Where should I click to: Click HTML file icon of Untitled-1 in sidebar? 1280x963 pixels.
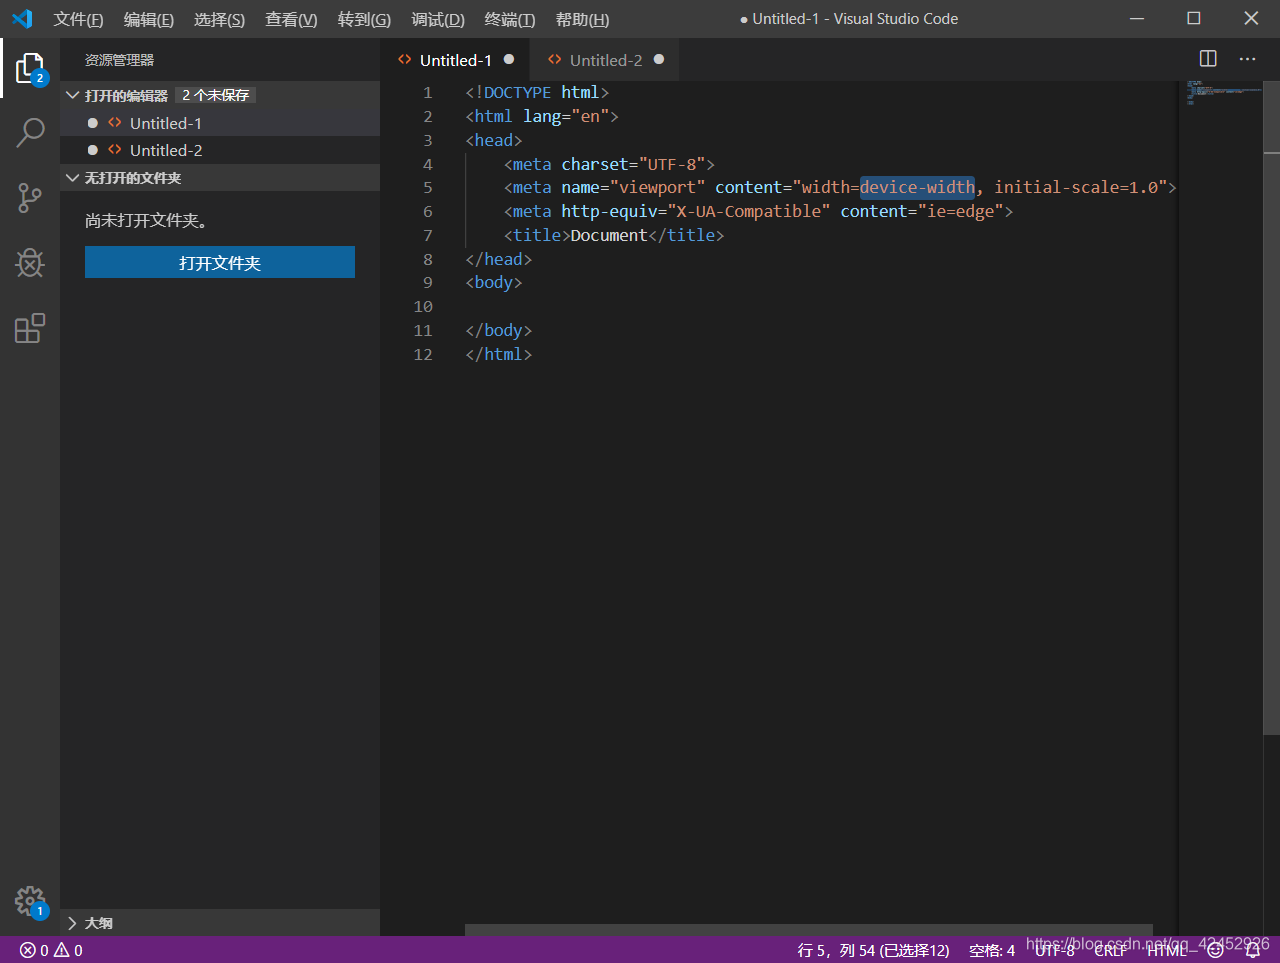click(x=115, y=123)
